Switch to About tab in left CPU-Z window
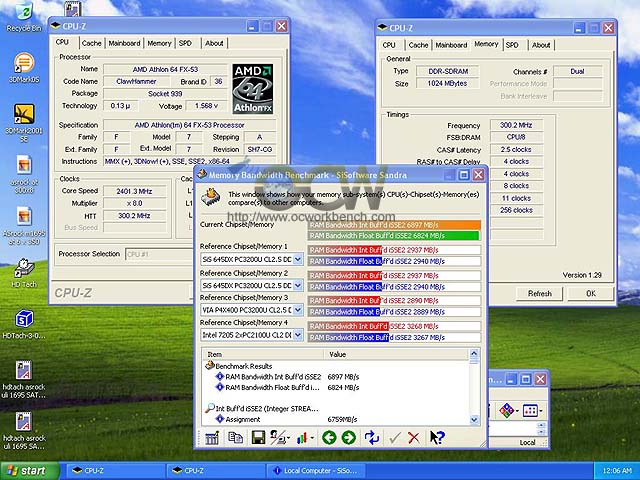Screen dimensions: 640x480 pos(214,43)
